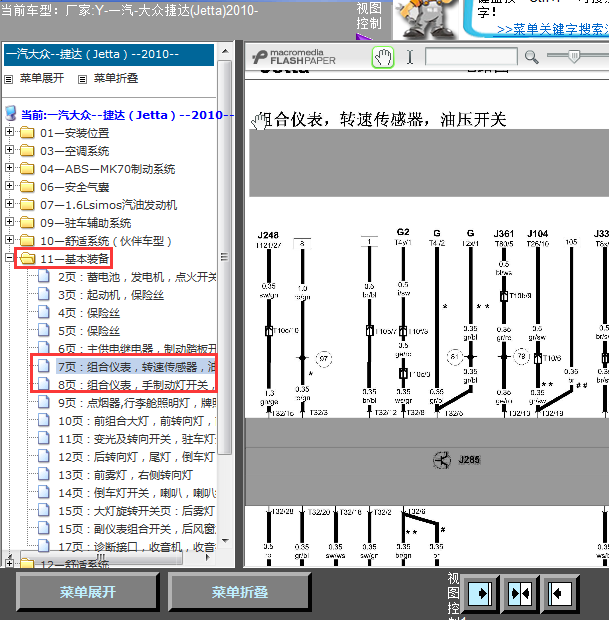Click the J248 label in wiring diagram
Viewport: 609px width, 621px height.
(x=268, y=235)
